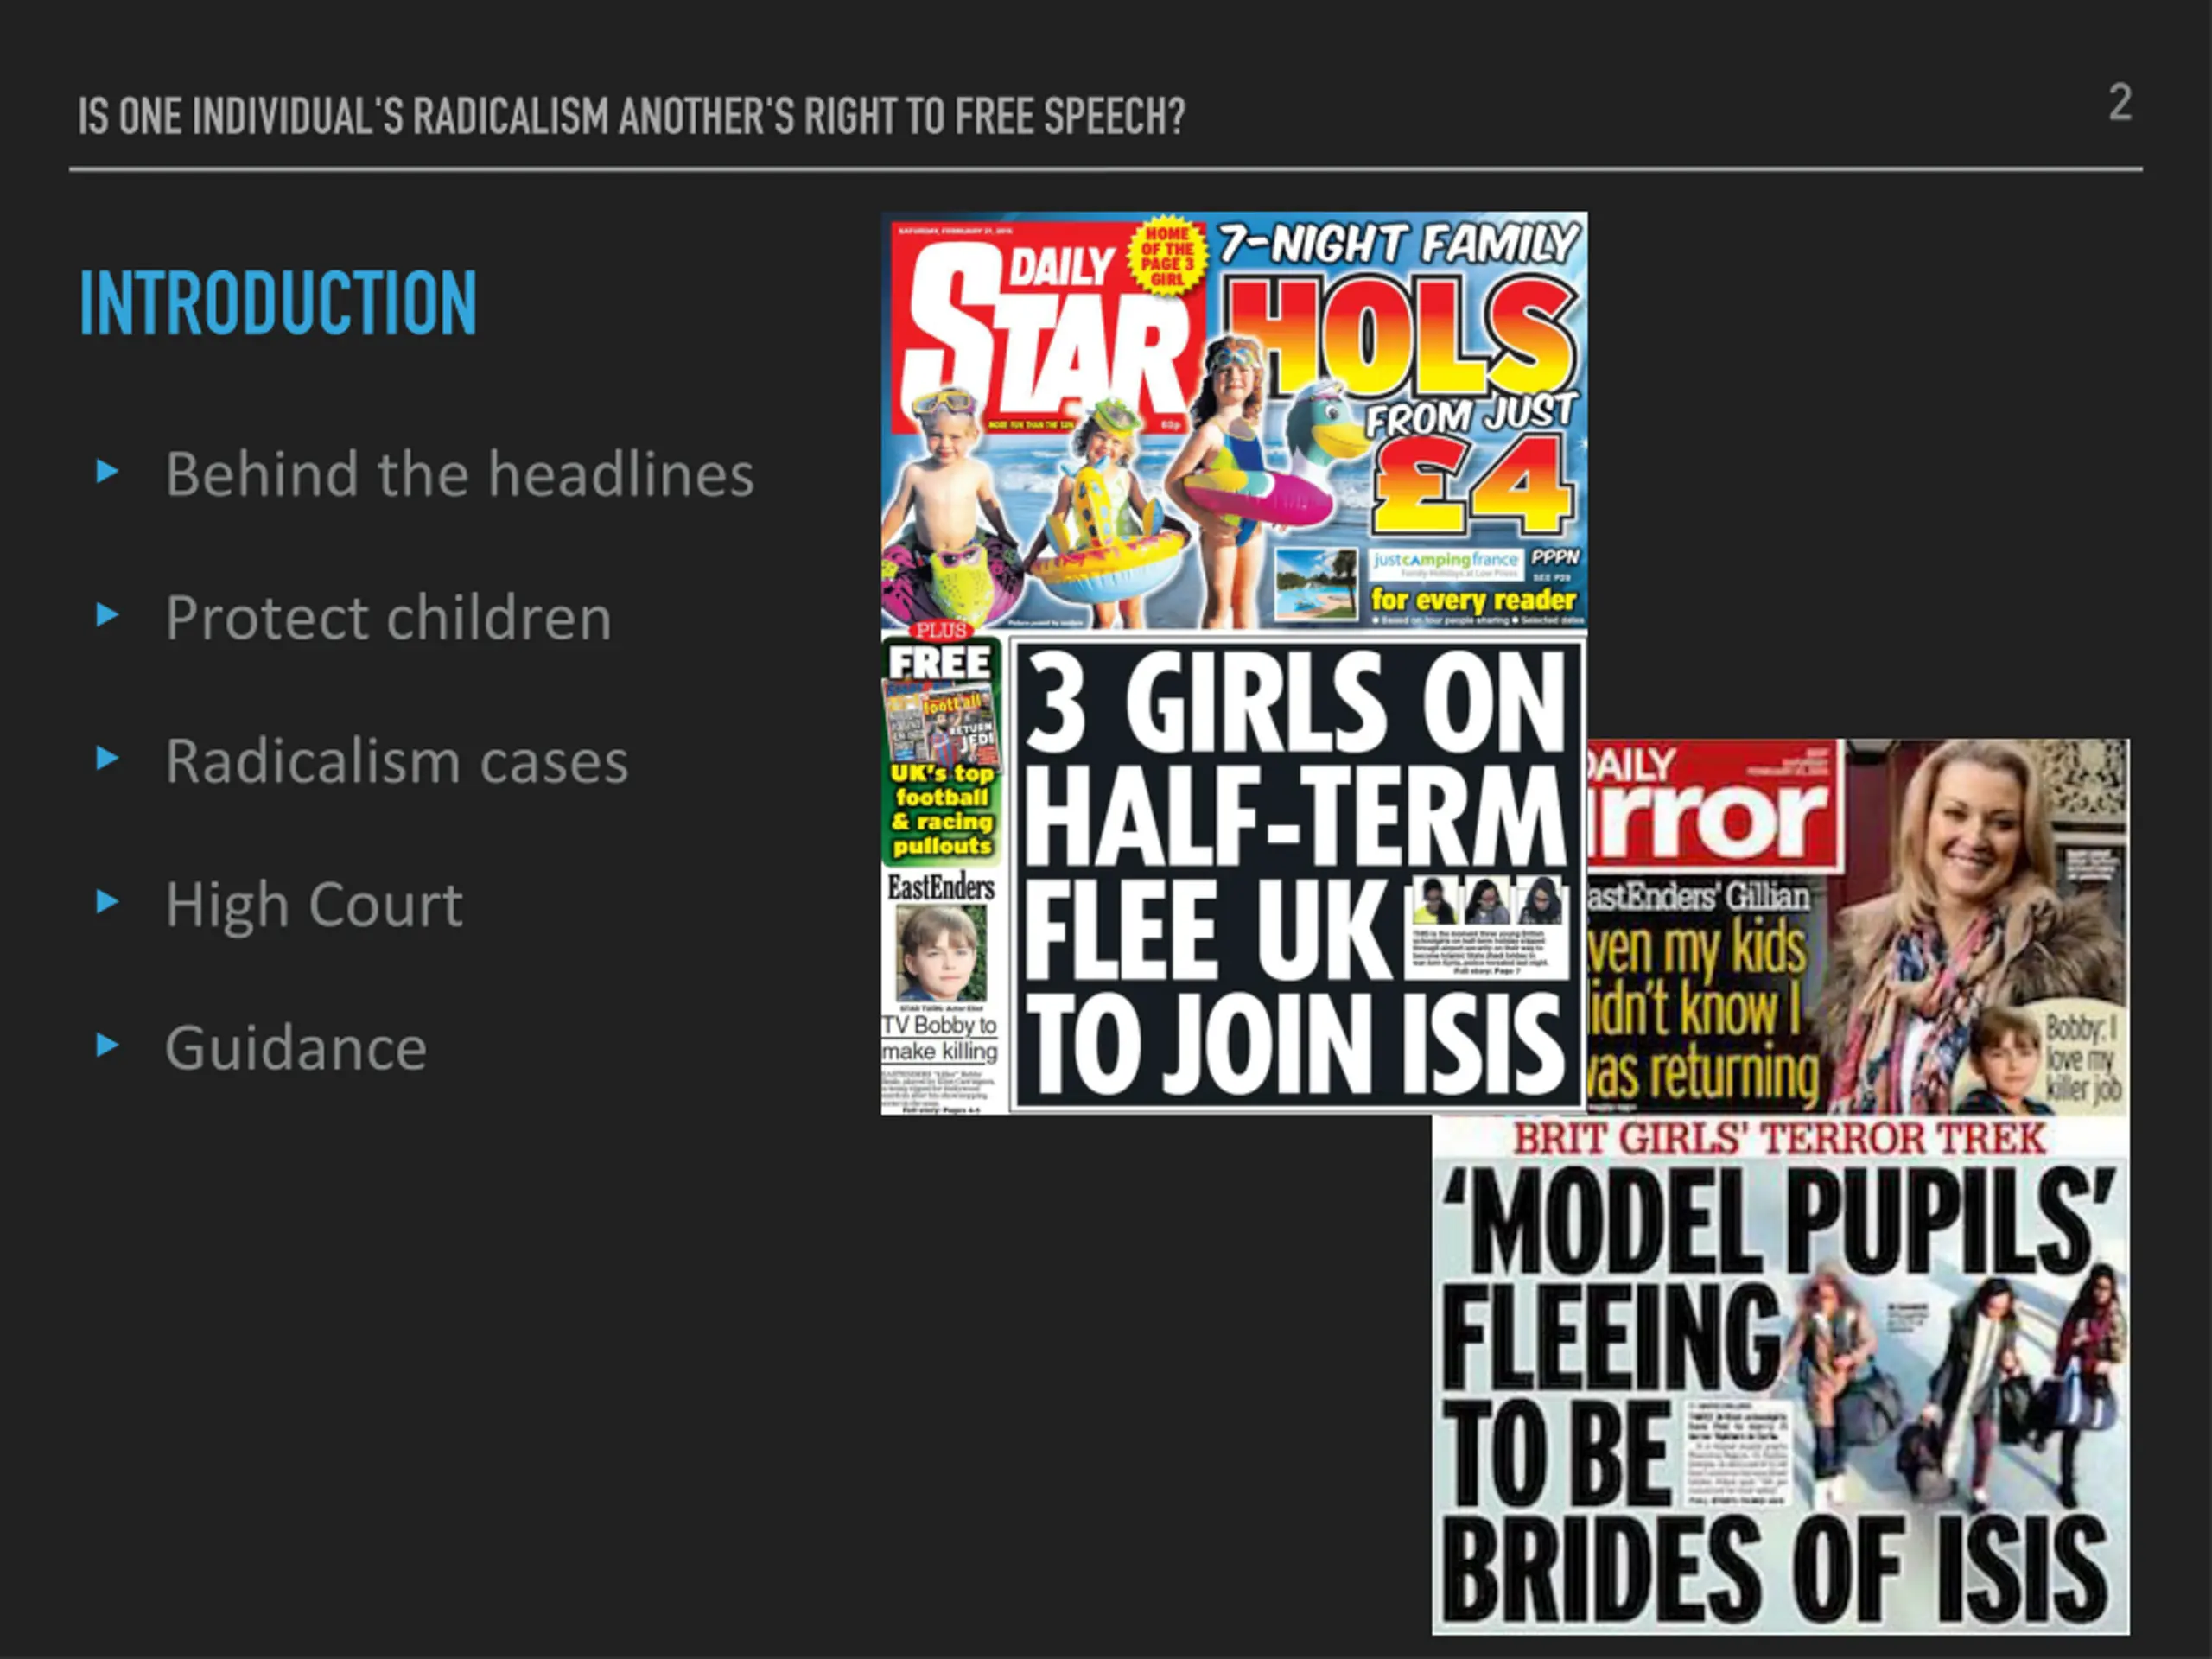Click the 'Protect children' bullet text
Viewport: 2212px width, 1659px height.
point(388,617)
